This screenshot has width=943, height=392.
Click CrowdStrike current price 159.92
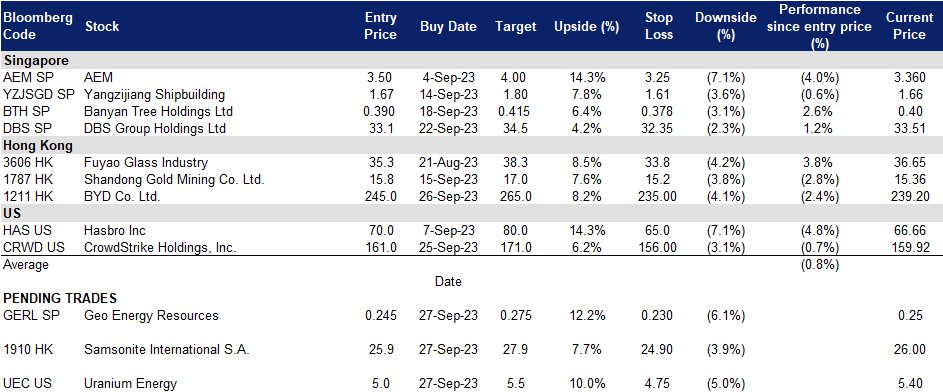pos(912,247)
